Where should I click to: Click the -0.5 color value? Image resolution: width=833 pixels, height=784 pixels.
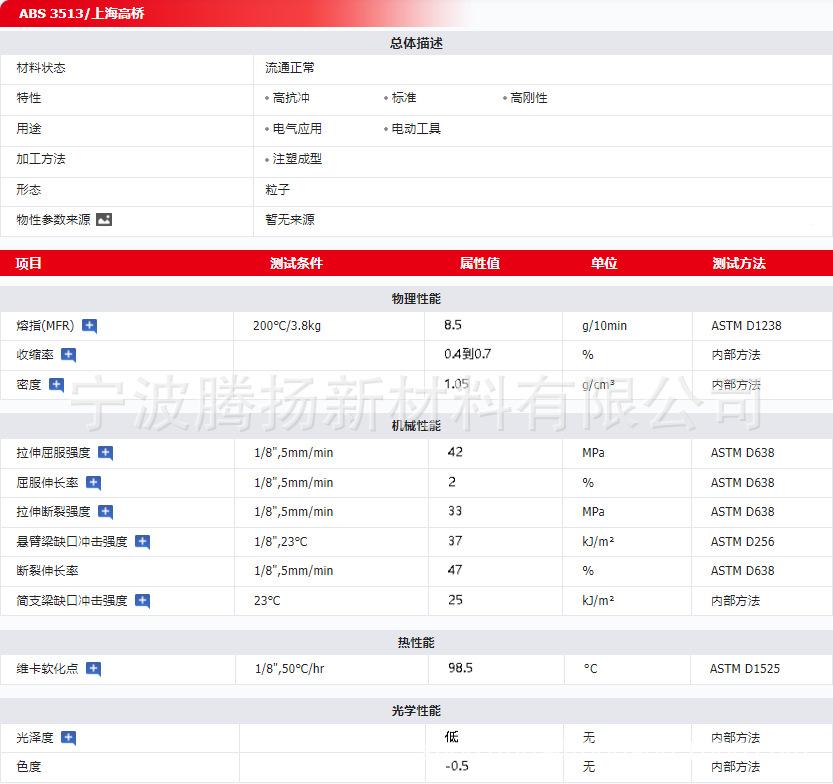coord(457,766)
